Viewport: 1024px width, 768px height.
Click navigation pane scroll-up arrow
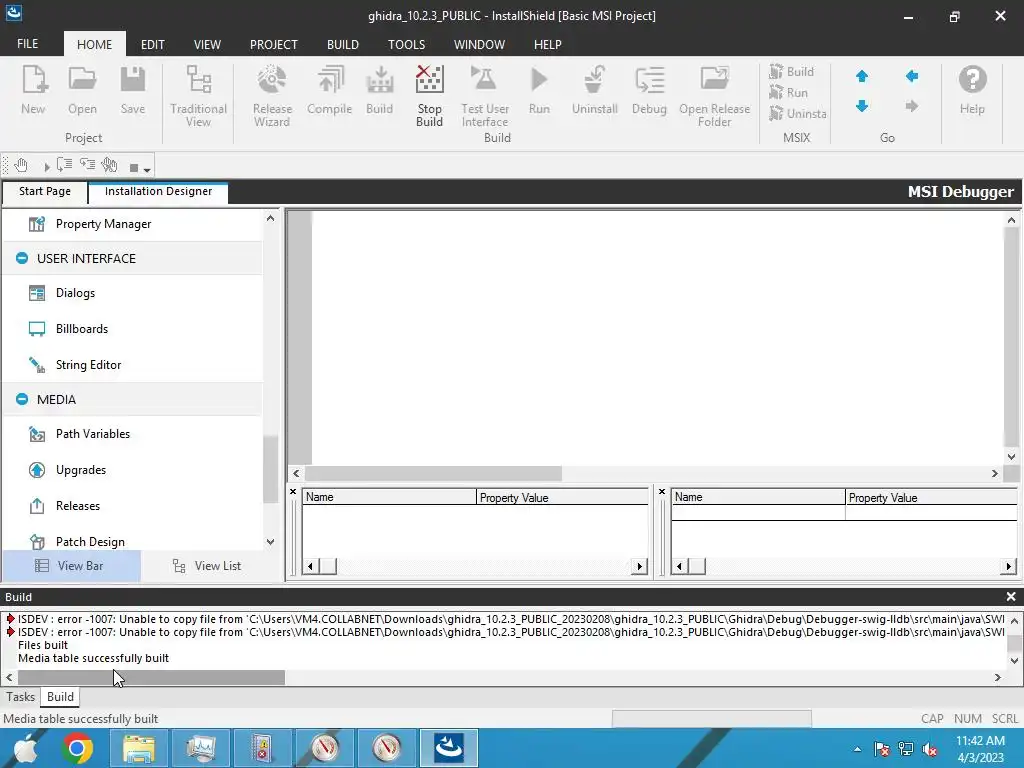pyautogui.click(x=270, y=218)
